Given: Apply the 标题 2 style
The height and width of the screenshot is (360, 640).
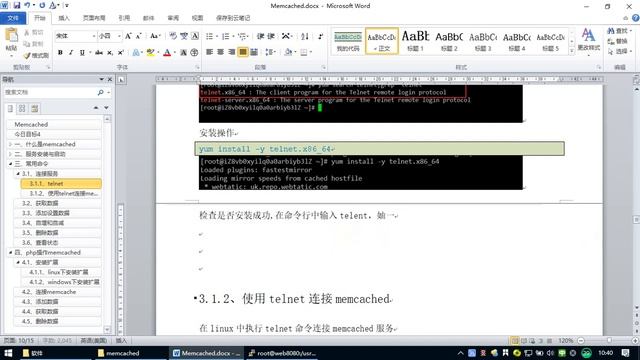Looking at the screenshot, I should pos(449,41).
